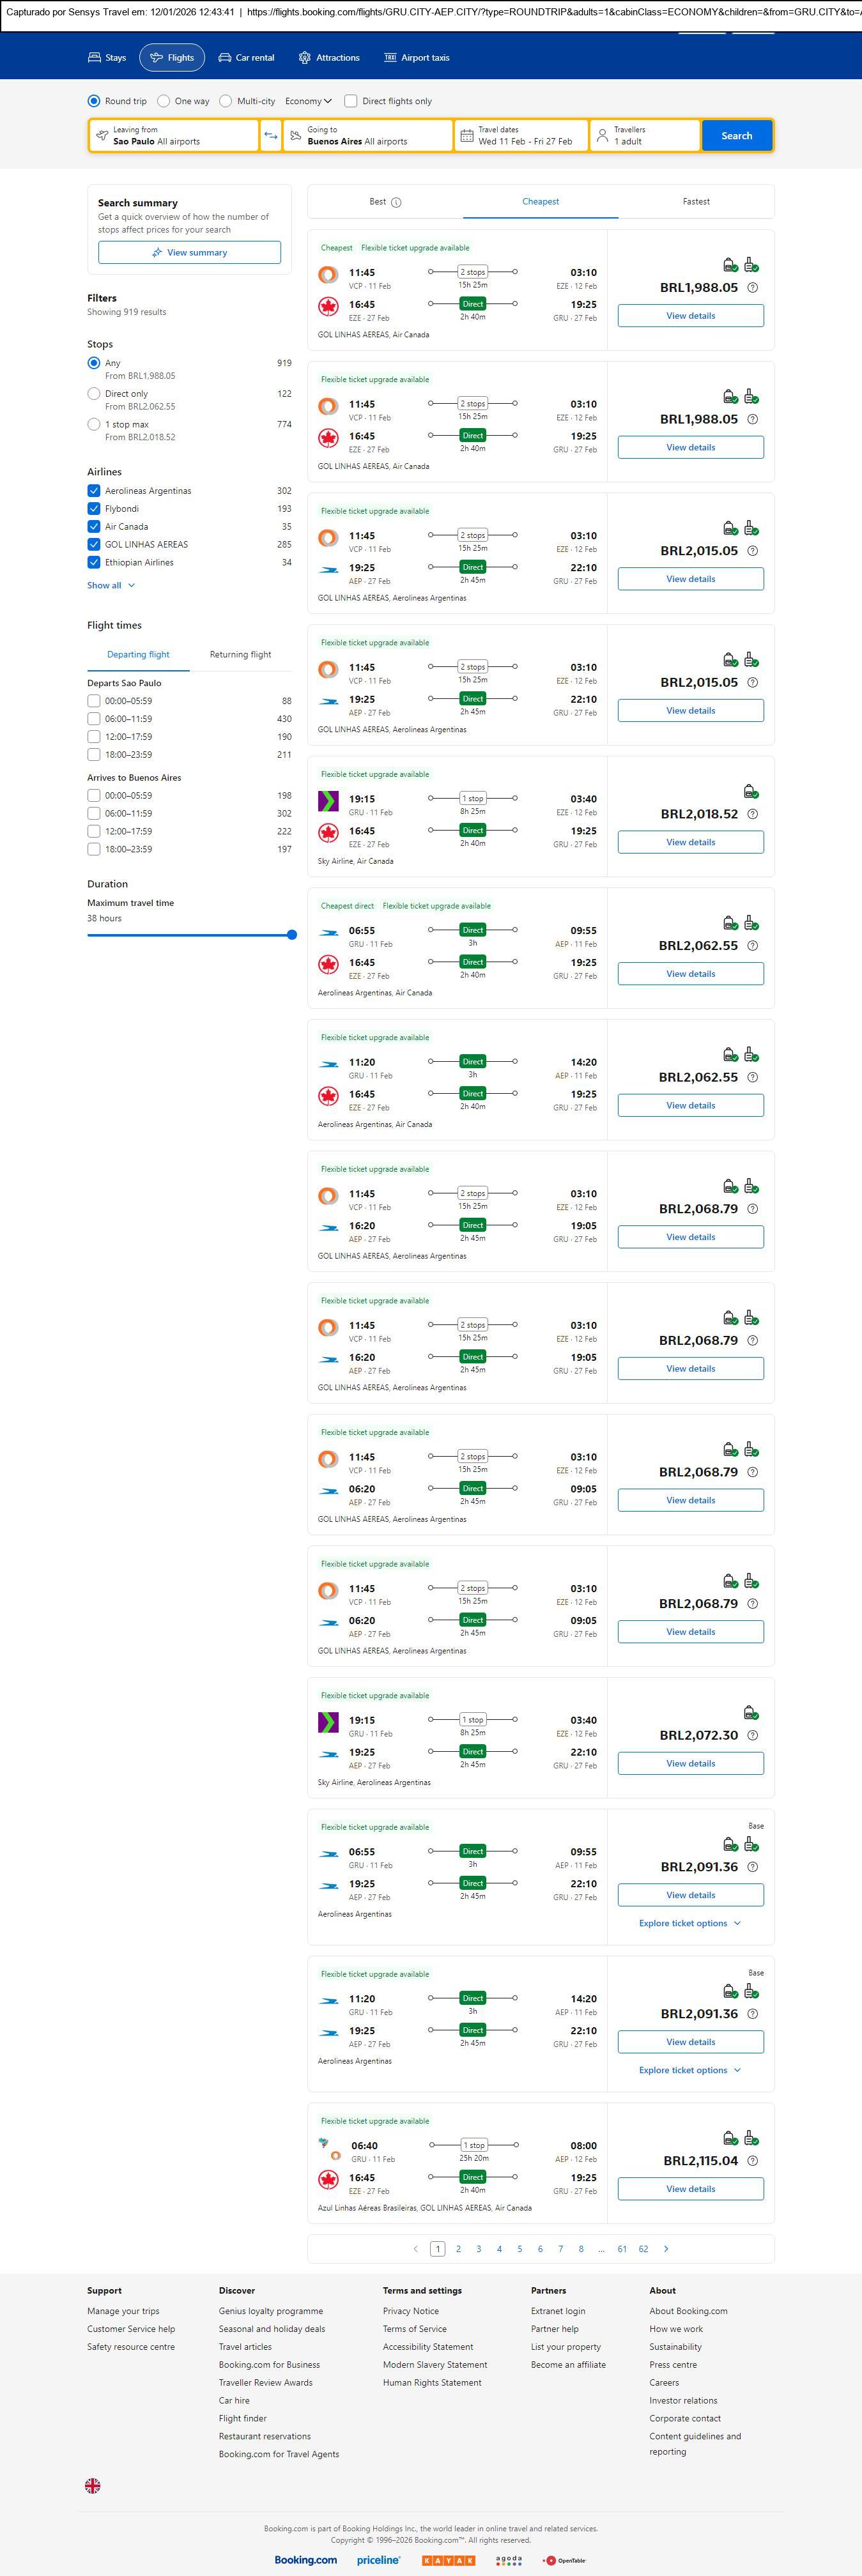Click the United Kingdom flag language icon

[x=93, y=2485]
